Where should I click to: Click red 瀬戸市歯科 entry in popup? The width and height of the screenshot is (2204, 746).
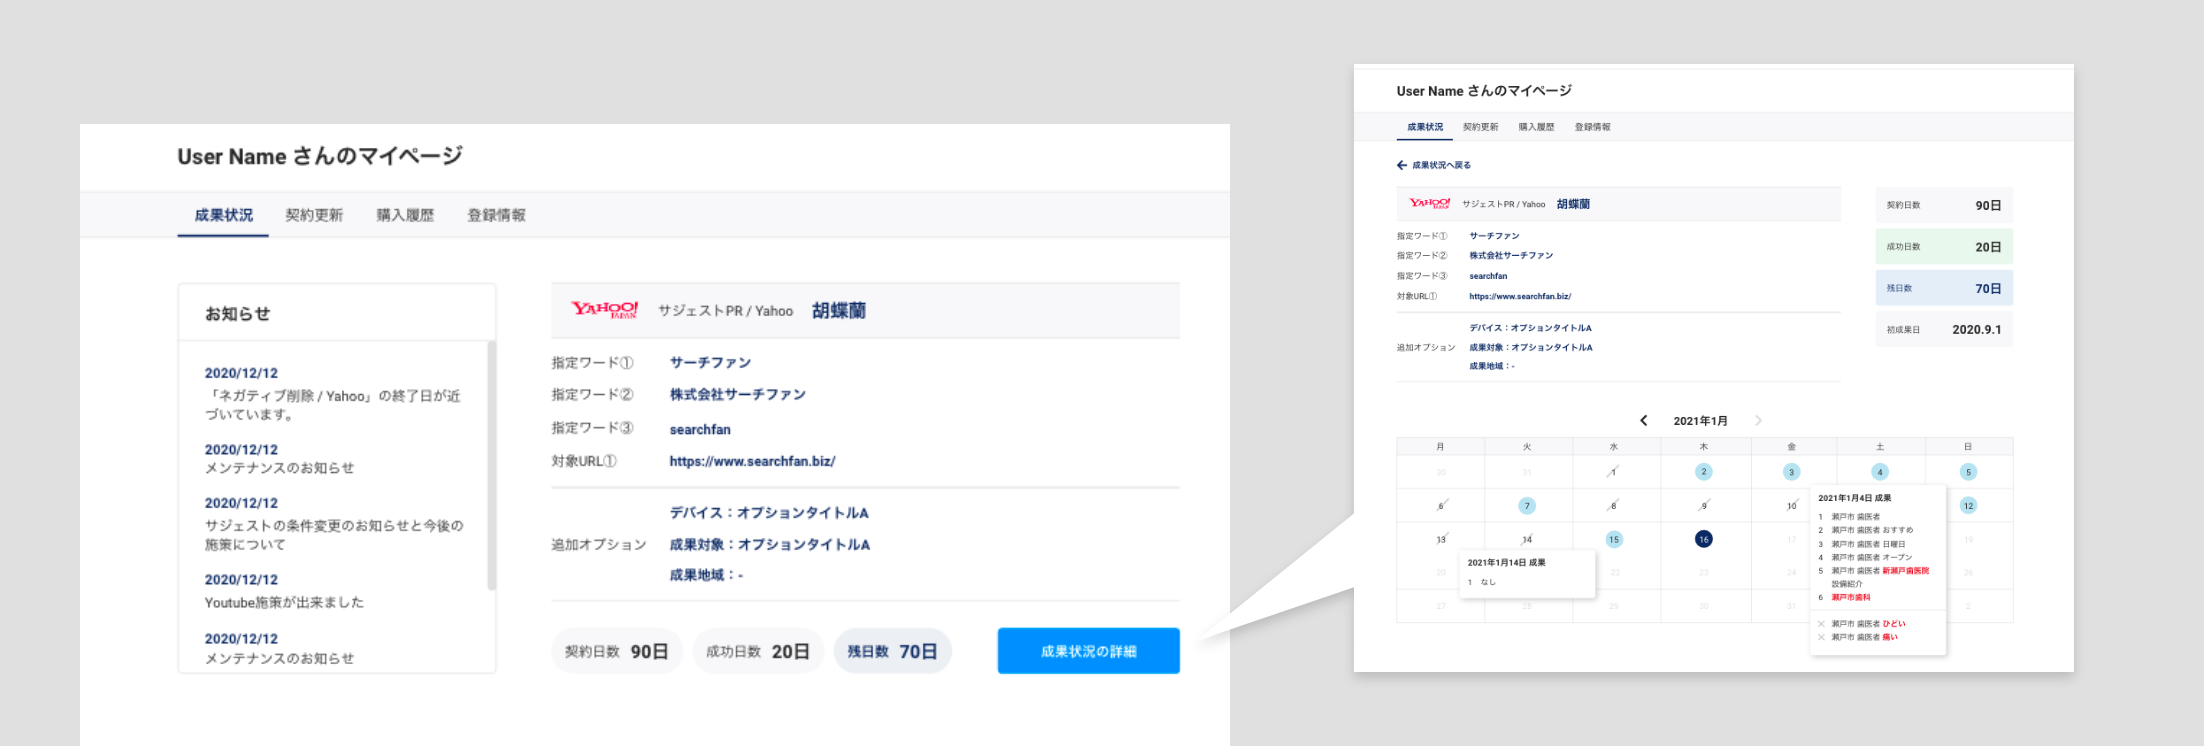point(1851,597)
